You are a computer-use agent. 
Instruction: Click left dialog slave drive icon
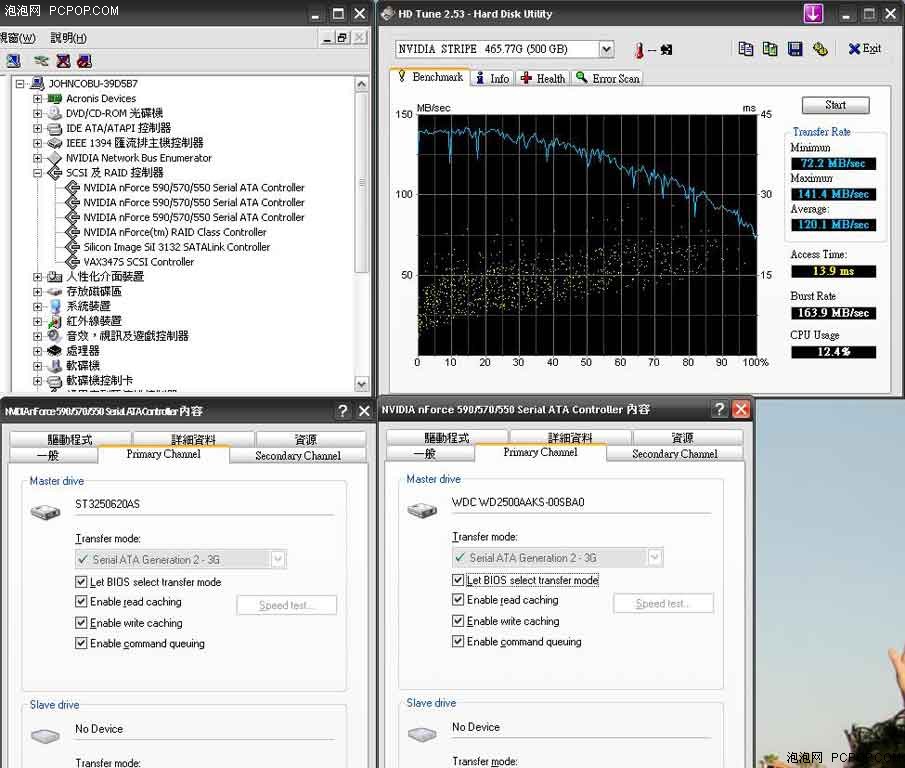(46, 736)
